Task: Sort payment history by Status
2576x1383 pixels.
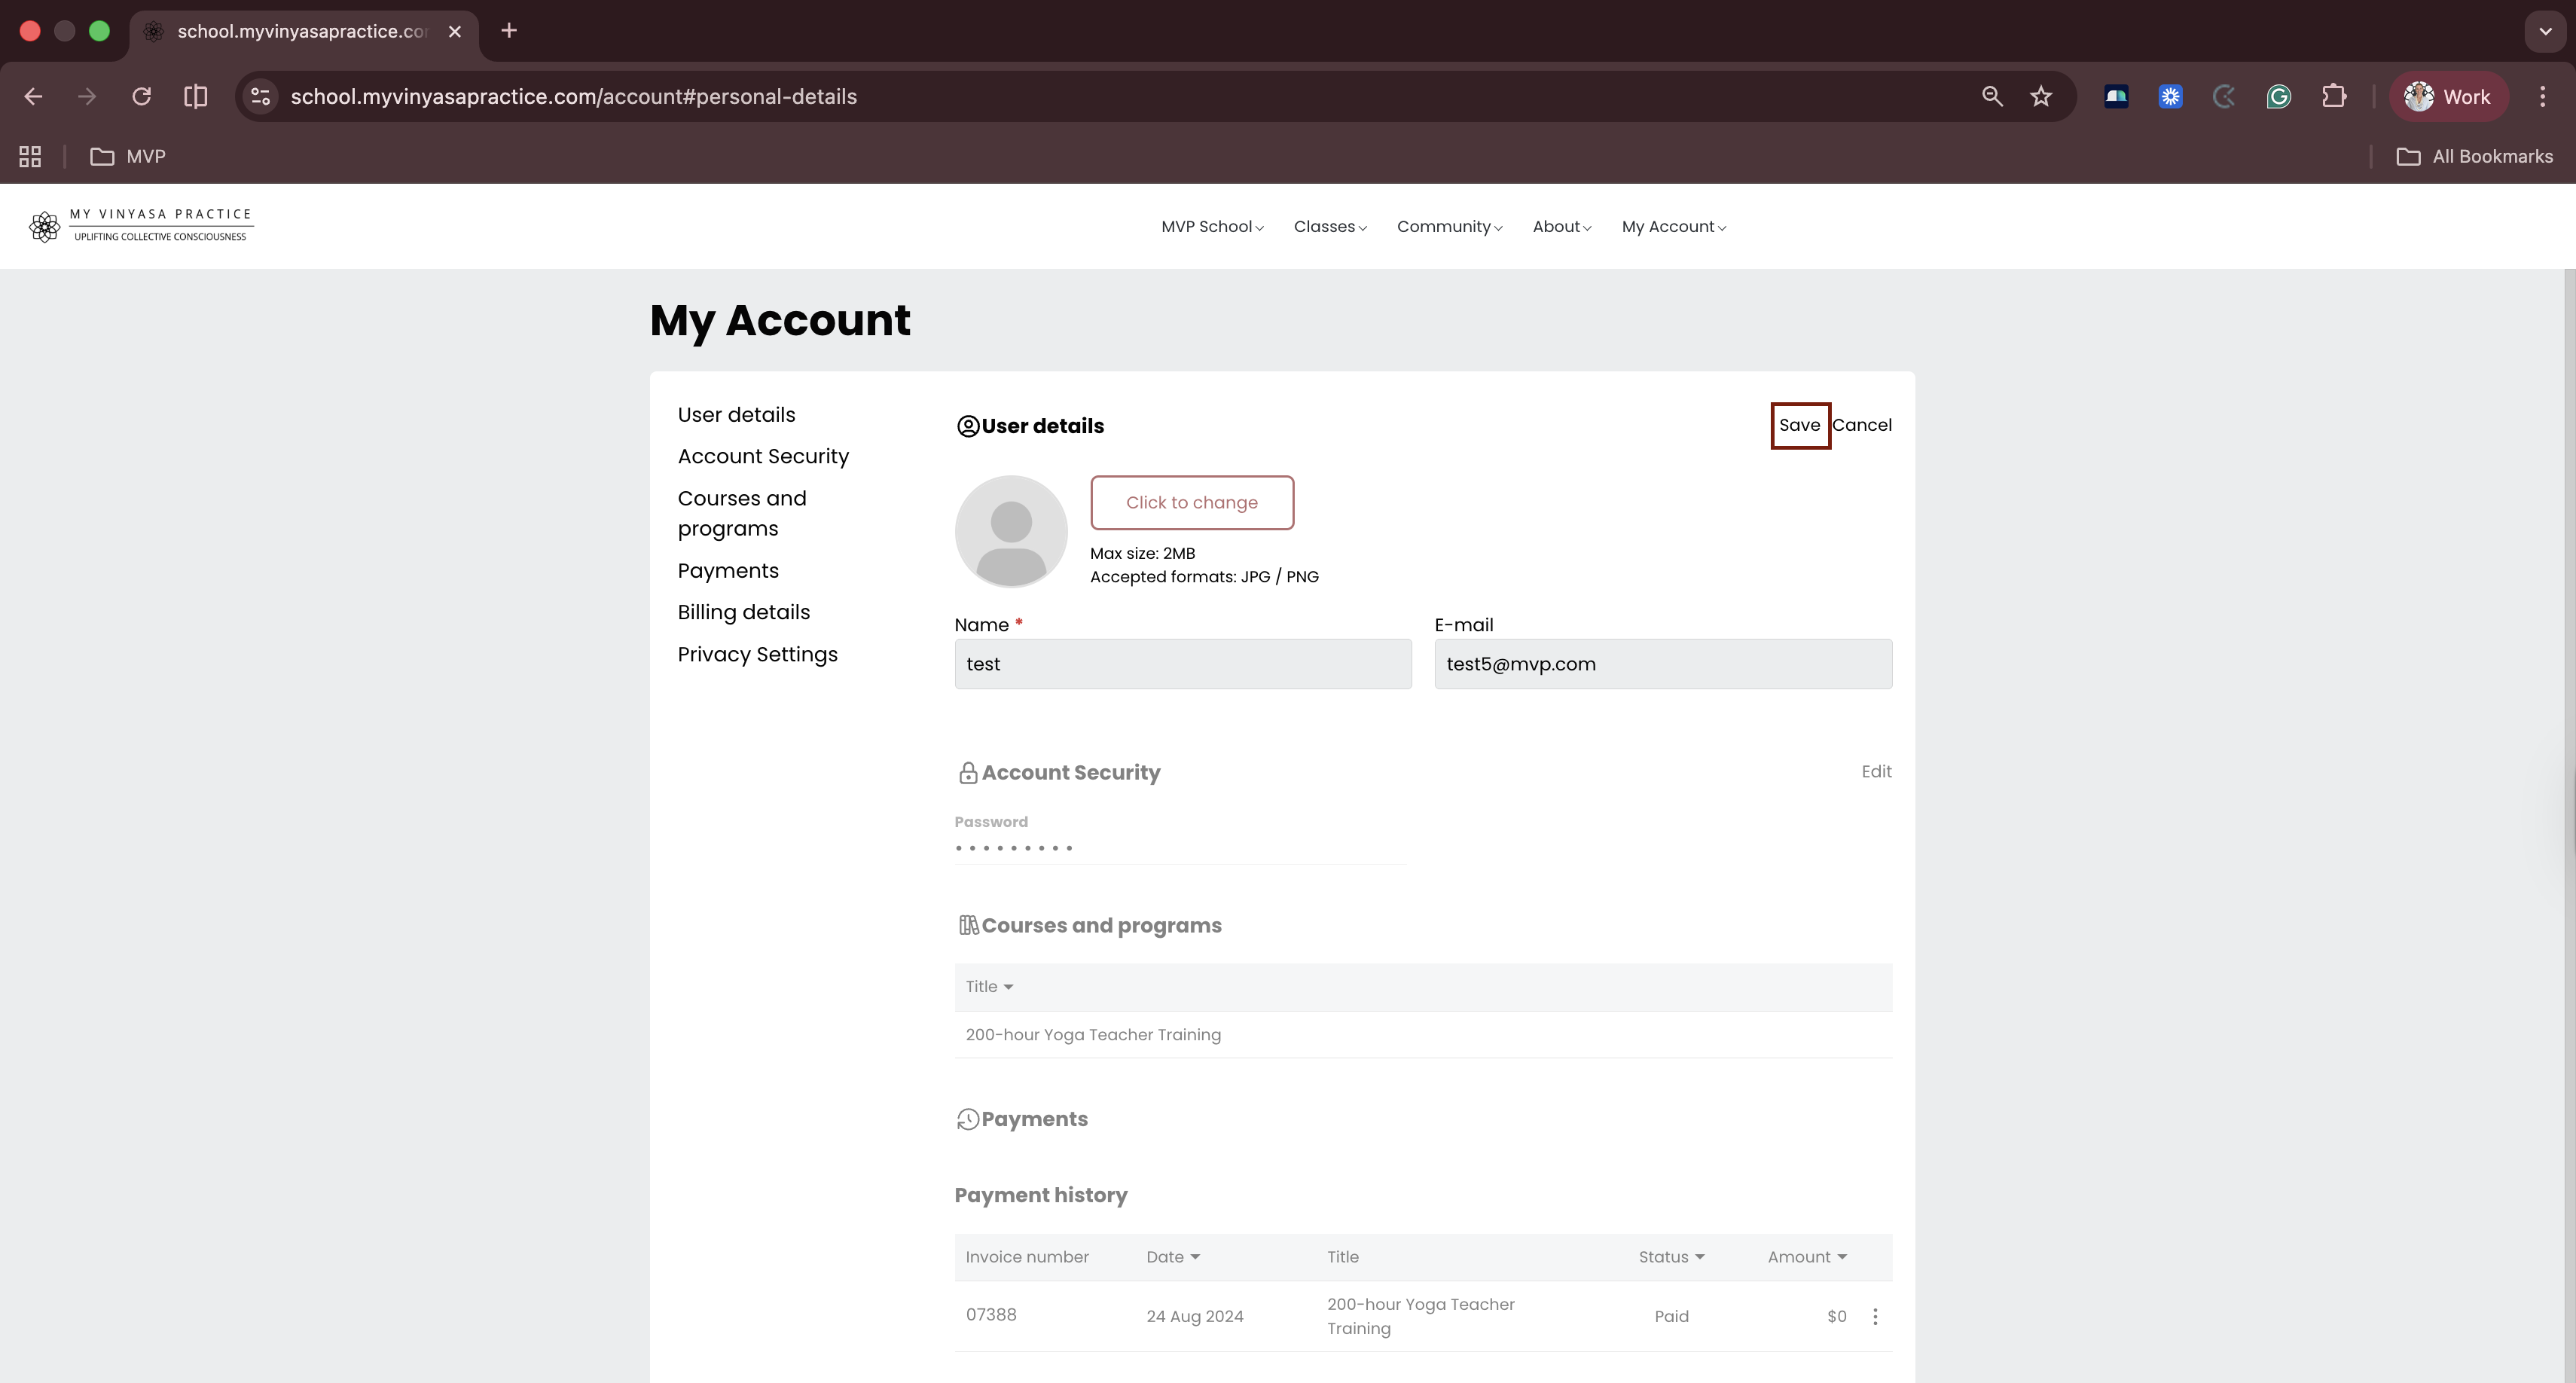Action: (x=1671, y=1257)
